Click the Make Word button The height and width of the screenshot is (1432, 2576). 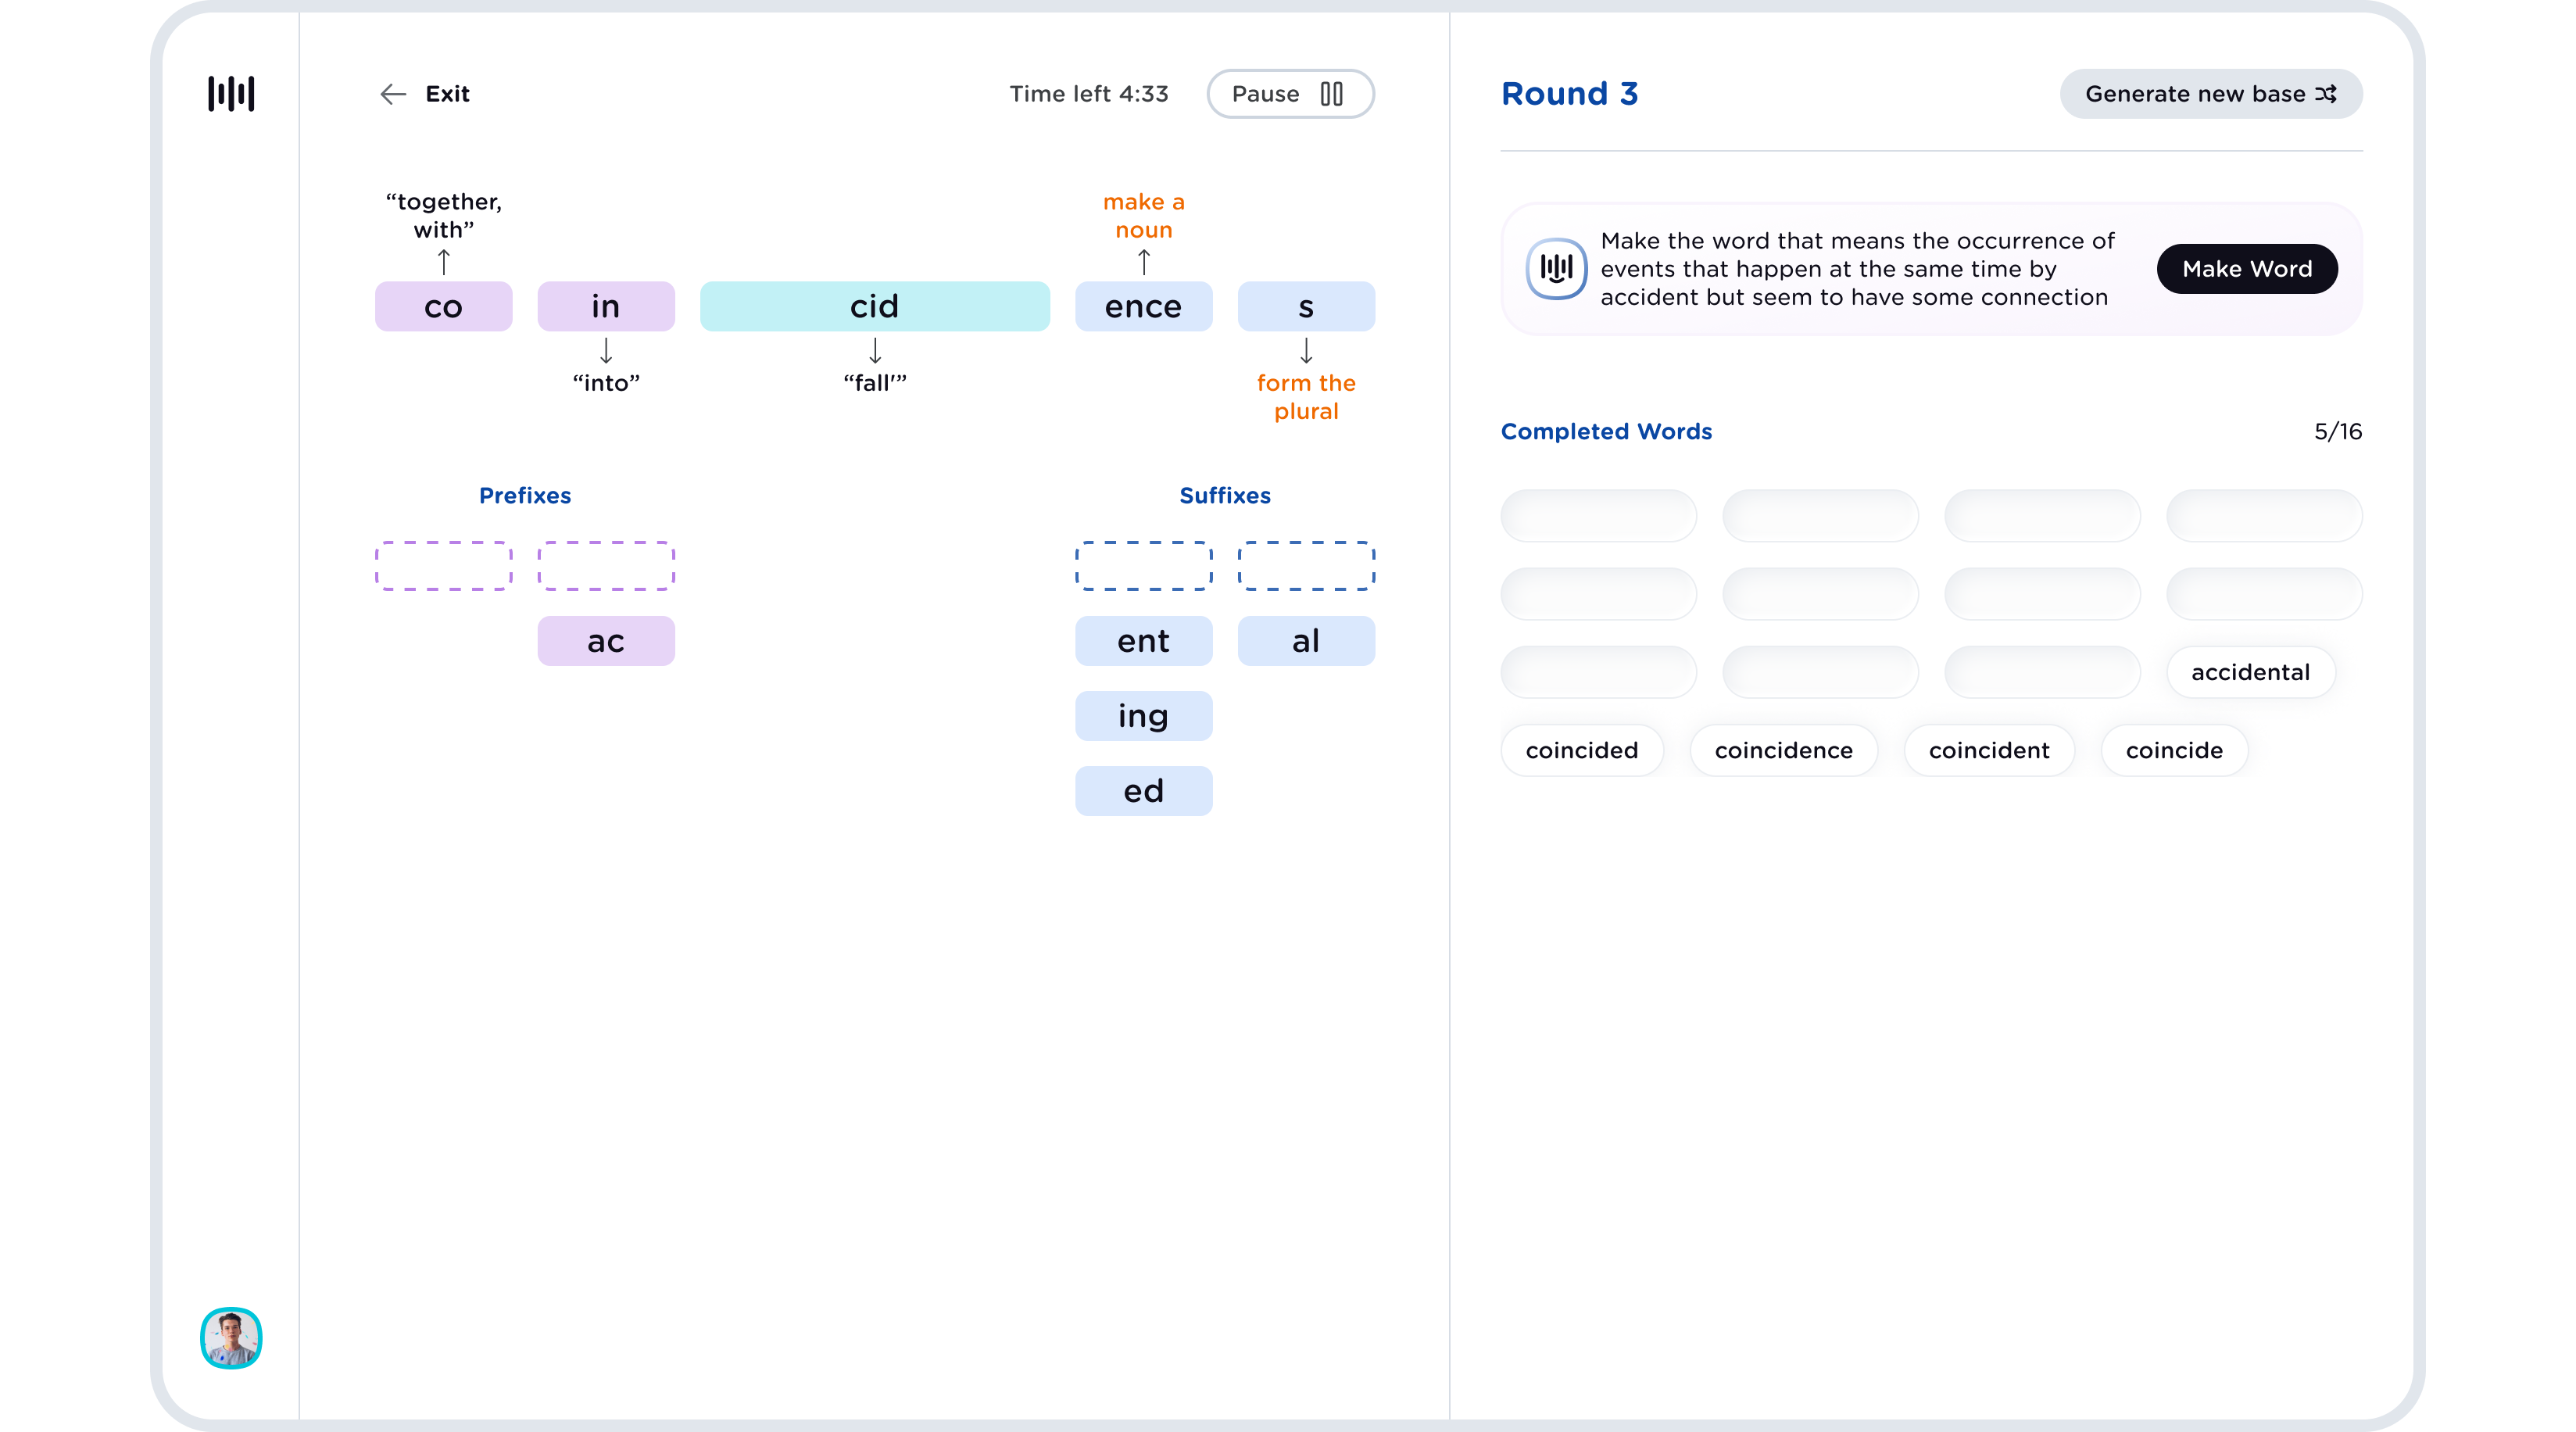[2246, 268]
